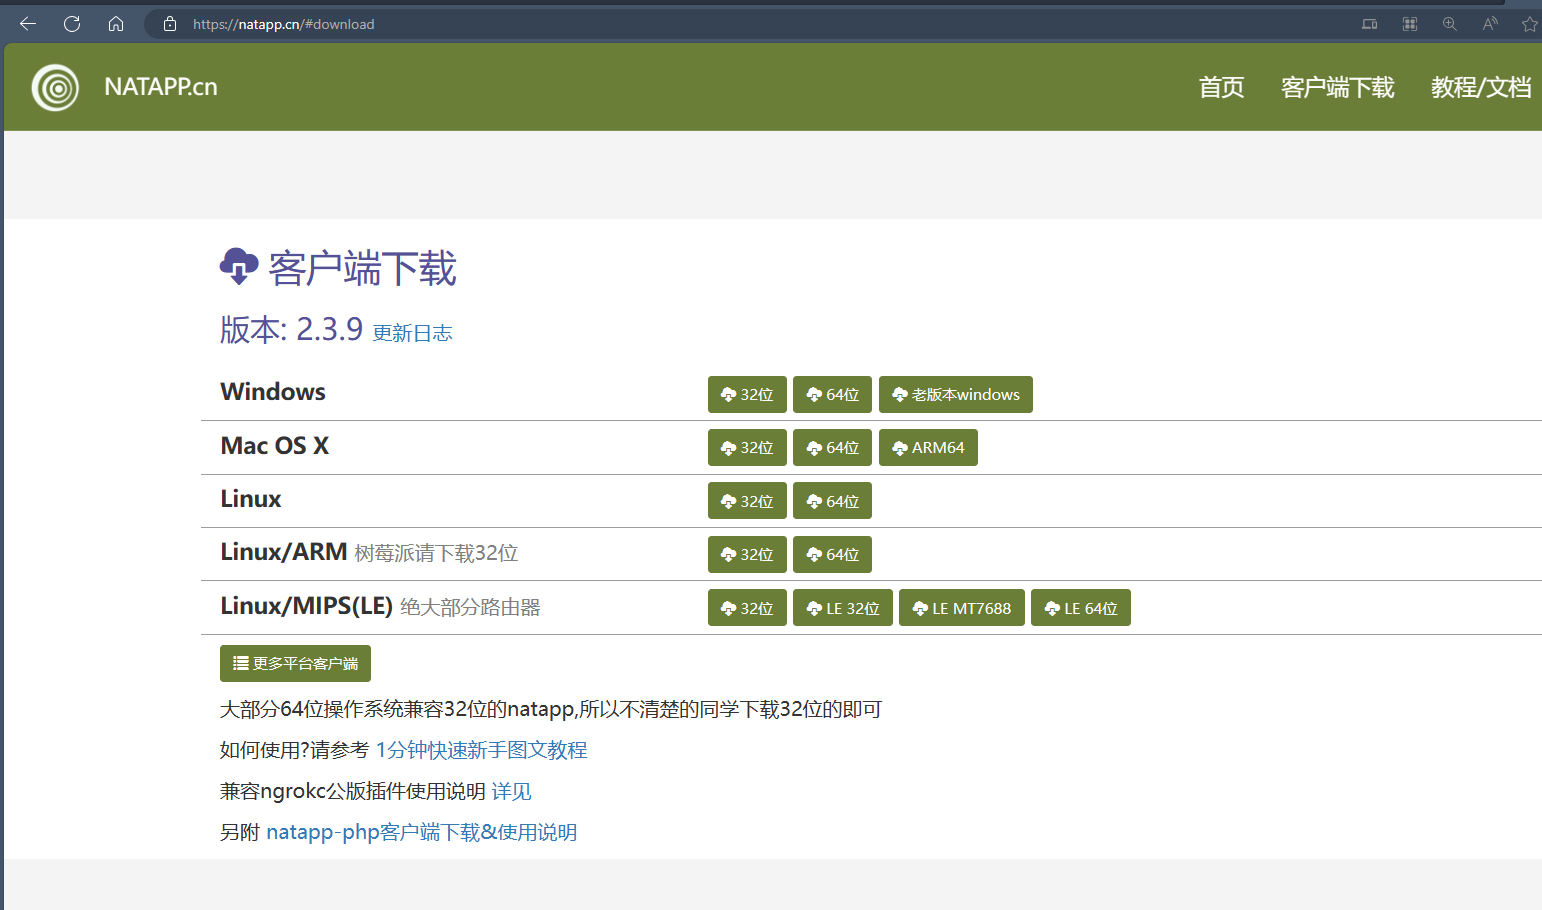Click 更多平台客户端 button
1542x910 pixels.
[x=295, y=664]
